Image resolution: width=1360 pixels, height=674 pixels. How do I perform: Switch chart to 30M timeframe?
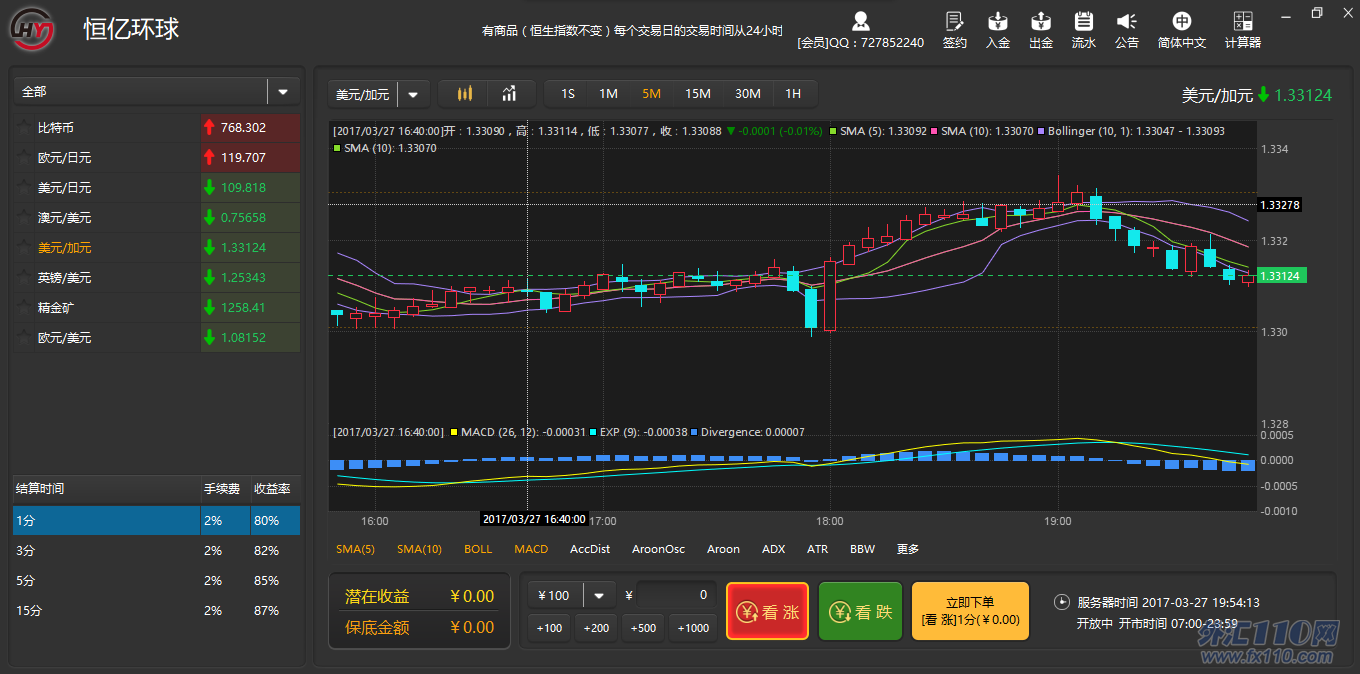tap(748, 94)
